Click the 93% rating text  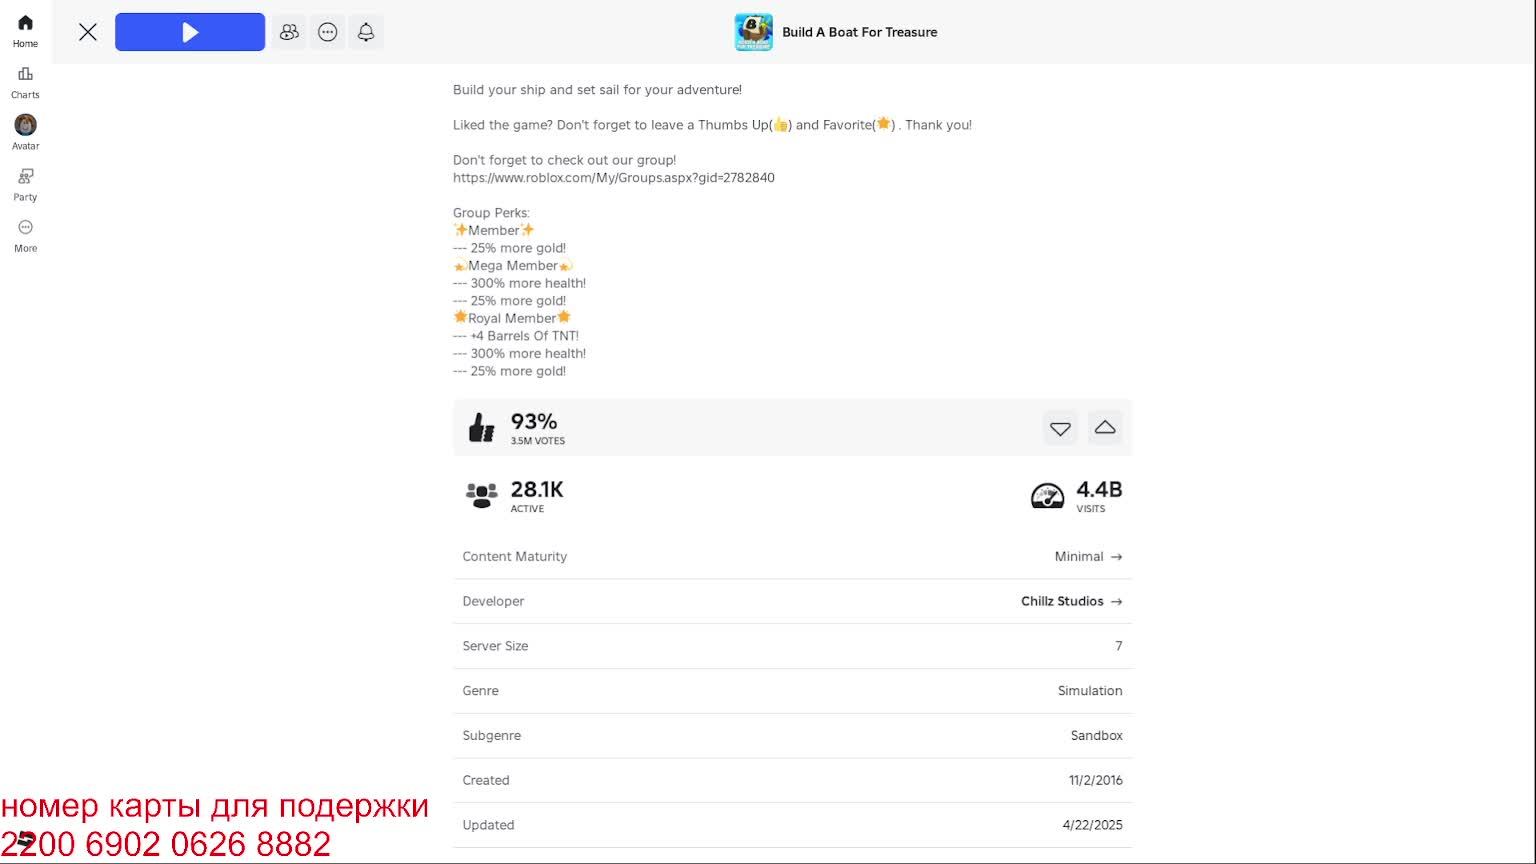pos(534,422)
